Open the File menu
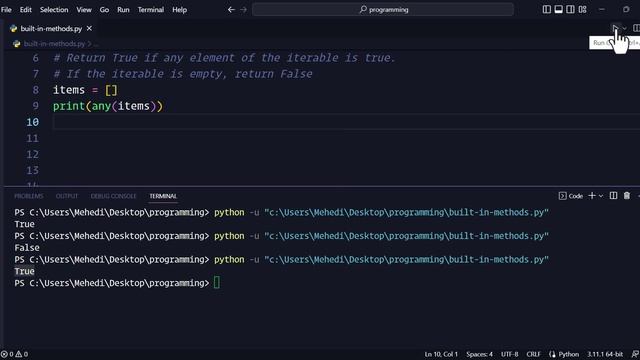 (x=6, y=9)
